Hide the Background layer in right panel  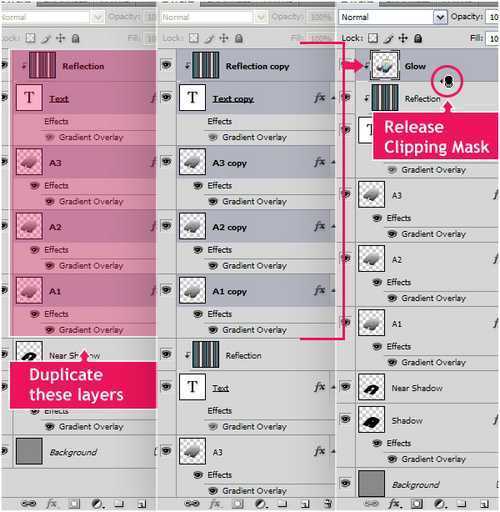click(x=346, y=483)
